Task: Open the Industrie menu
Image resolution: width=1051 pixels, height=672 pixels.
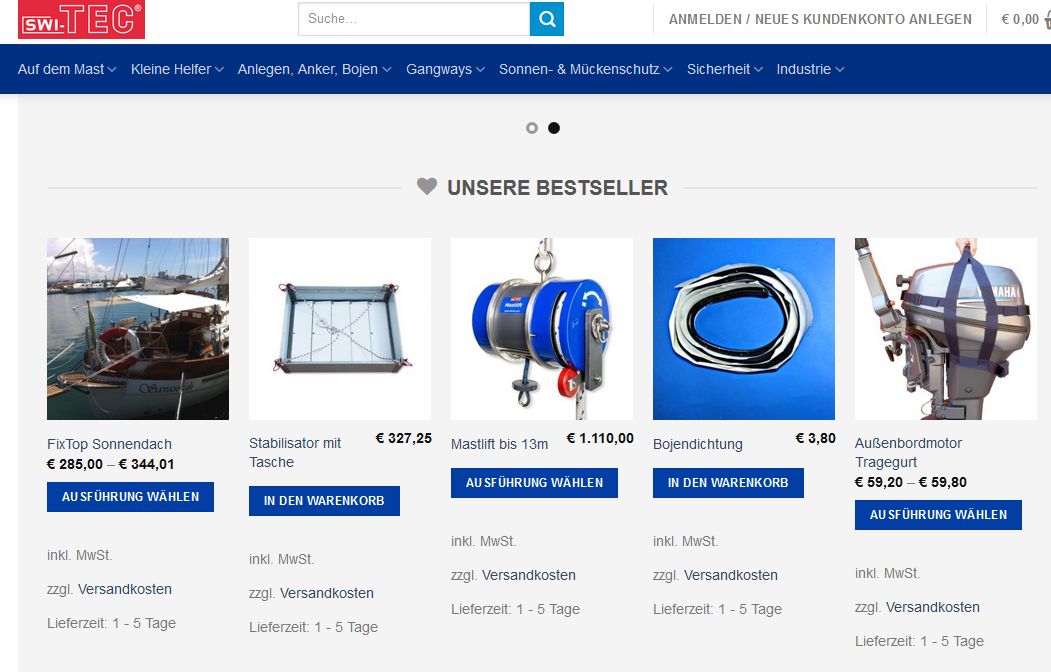Action: [x=810, y=69]
